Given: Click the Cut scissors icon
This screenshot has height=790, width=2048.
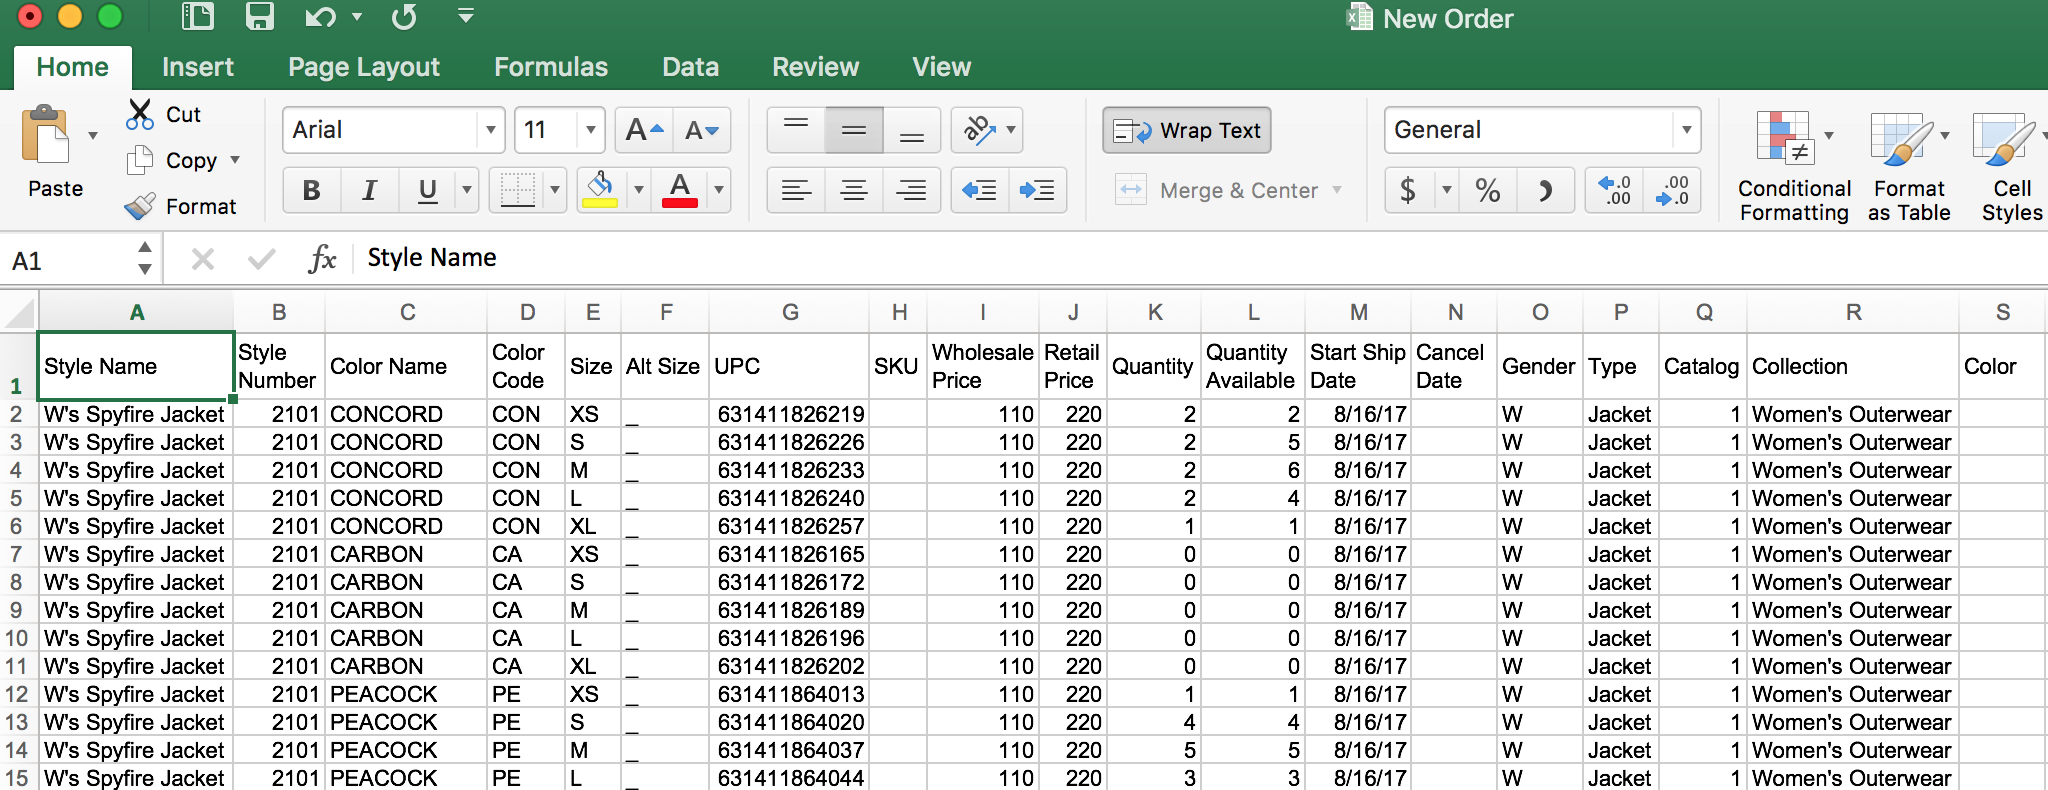Looking at the screenshot, I should click(140, 114).
